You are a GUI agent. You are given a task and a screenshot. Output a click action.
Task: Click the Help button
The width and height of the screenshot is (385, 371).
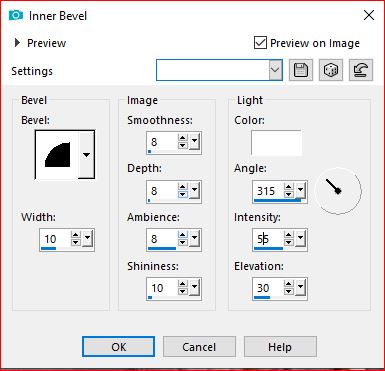[x=280, y=347]
